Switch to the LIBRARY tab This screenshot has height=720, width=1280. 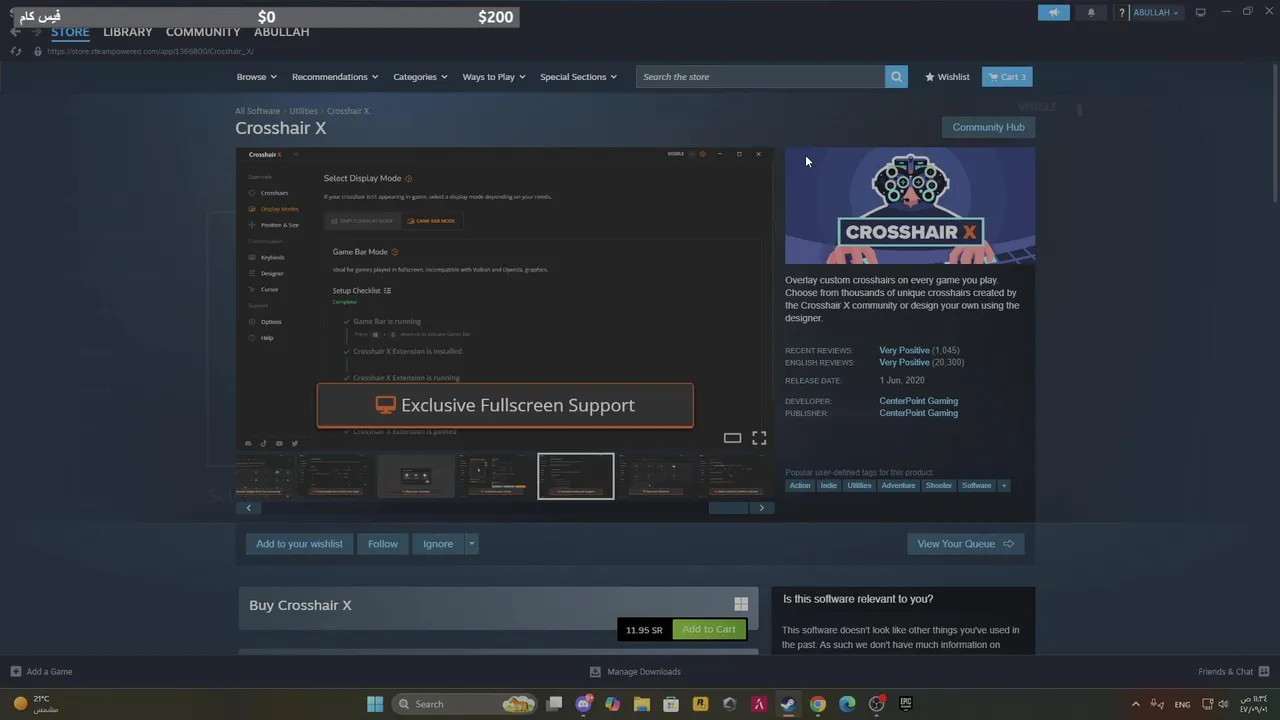tap(128, 32)
